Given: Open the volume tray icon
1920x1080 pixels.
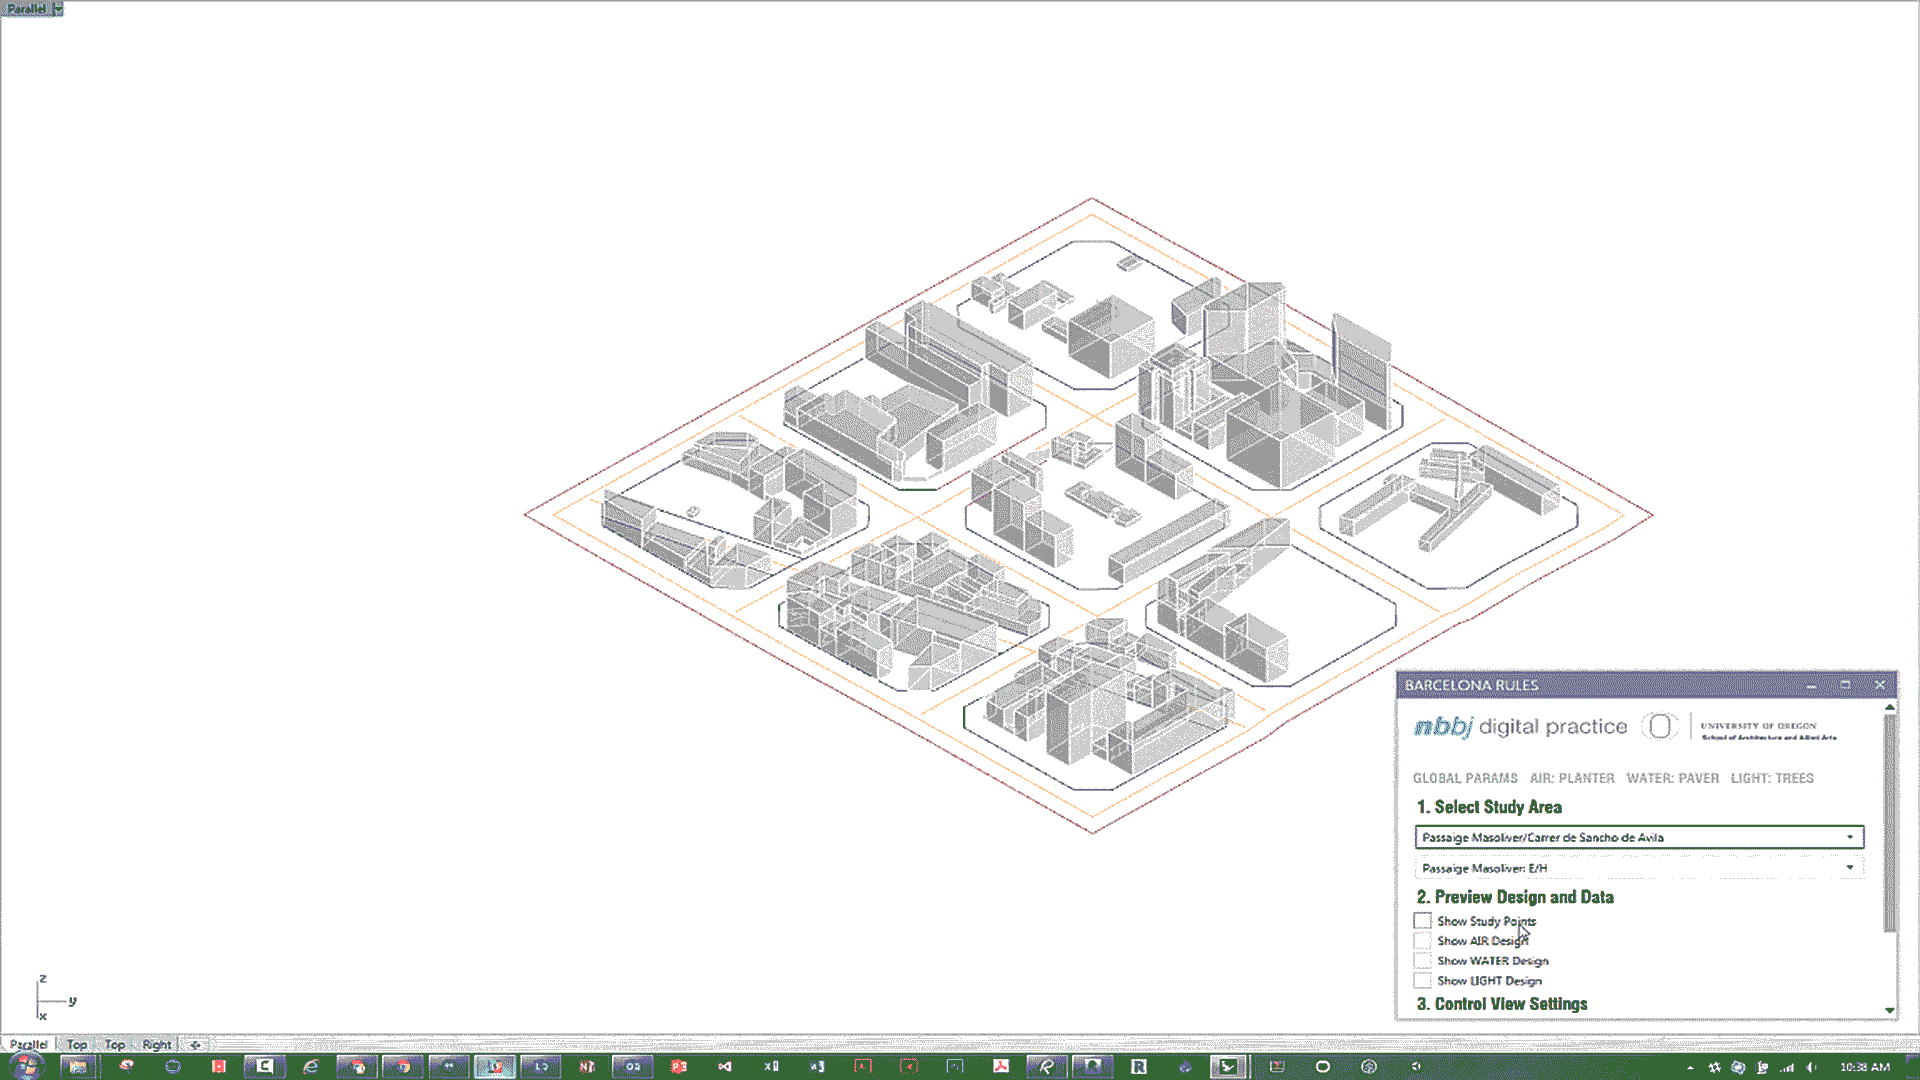Looking at the screenshot, I should click(1811, 1067).
